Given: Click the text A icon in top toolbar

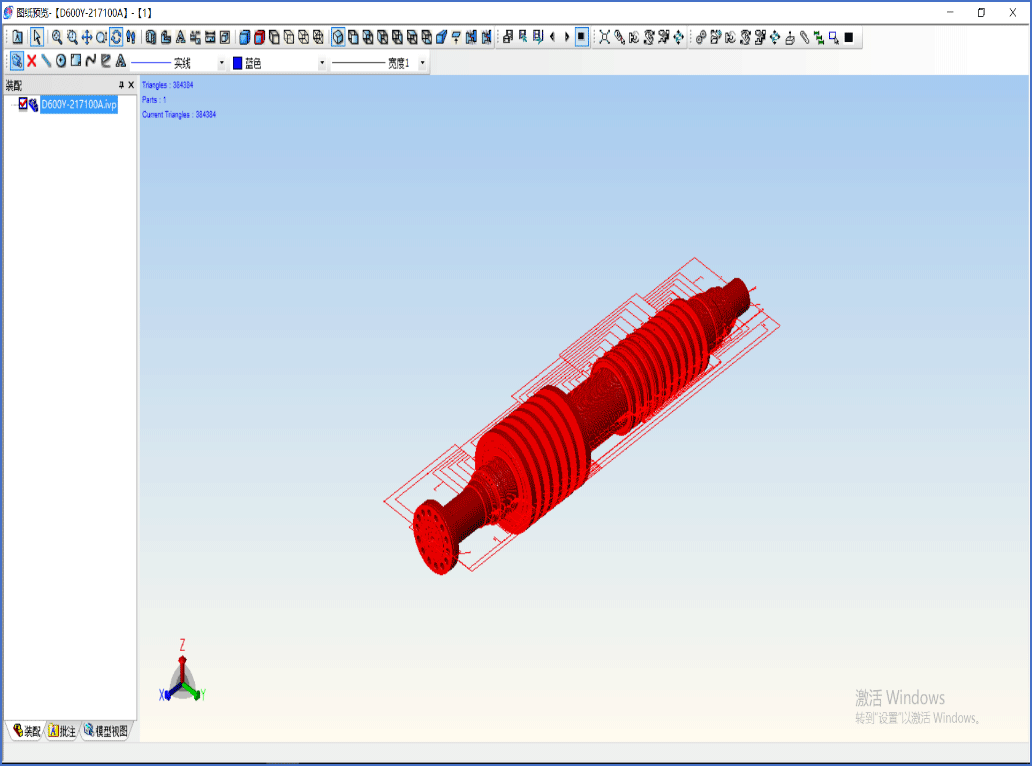Looking at the screenshot, I should (x=180, y=38).
